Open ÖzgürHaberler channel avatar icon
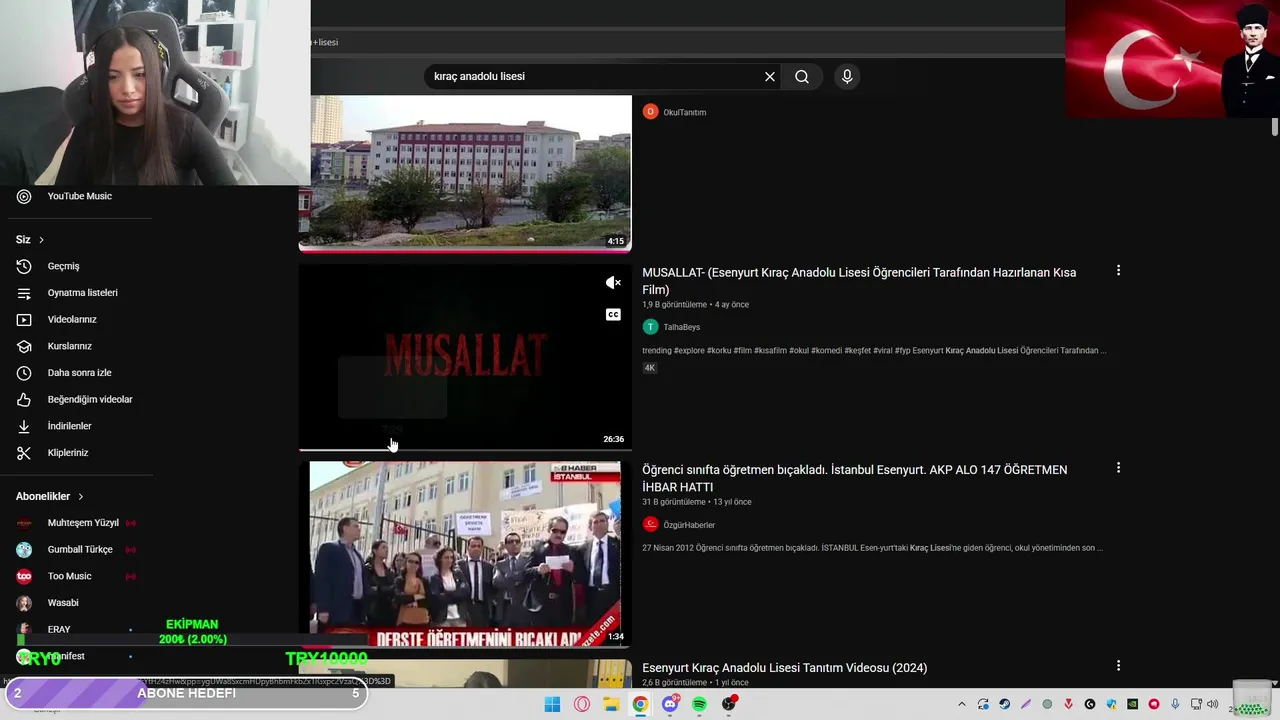The height and width of the screenshot is (720, 1280). pos(650,525)
